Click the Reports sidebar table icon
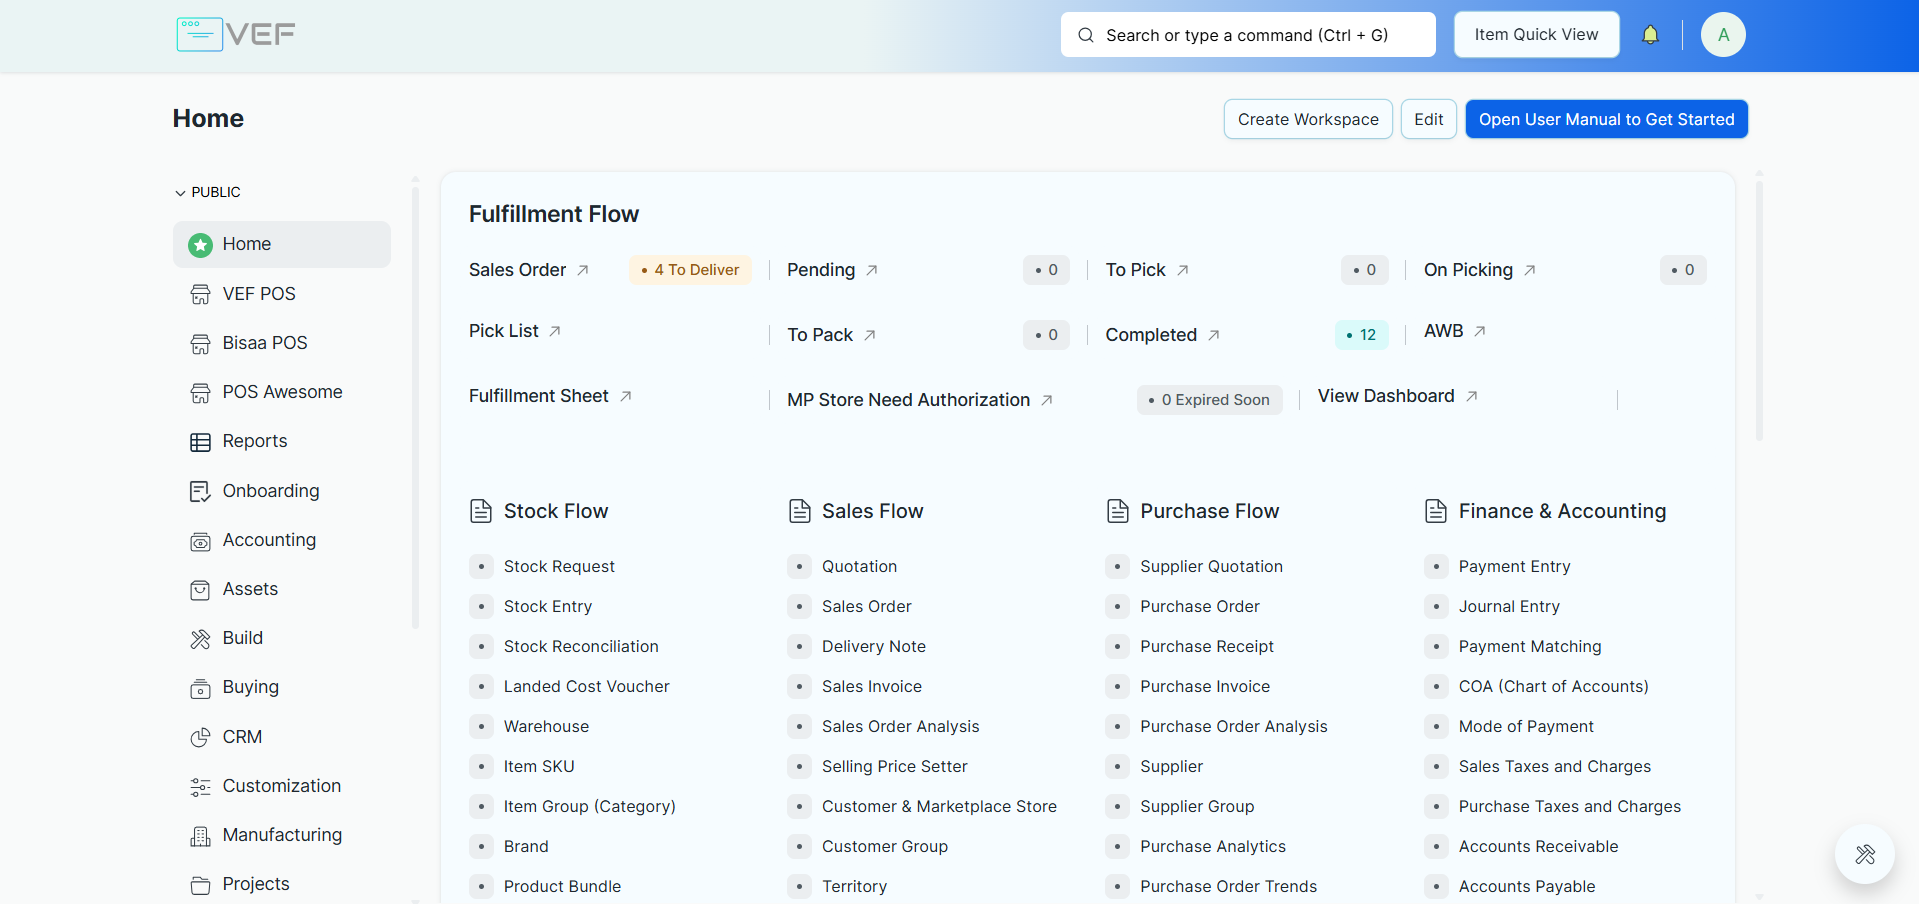The width and height of the screenshot is (1919, 904). click(200, 442)
